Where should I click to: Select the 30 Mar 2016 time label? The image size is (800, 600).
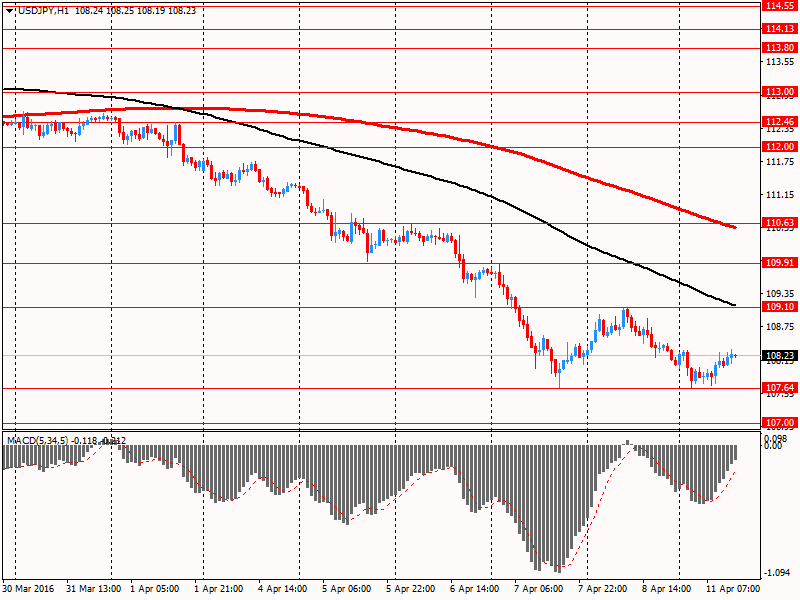point(28,589)
